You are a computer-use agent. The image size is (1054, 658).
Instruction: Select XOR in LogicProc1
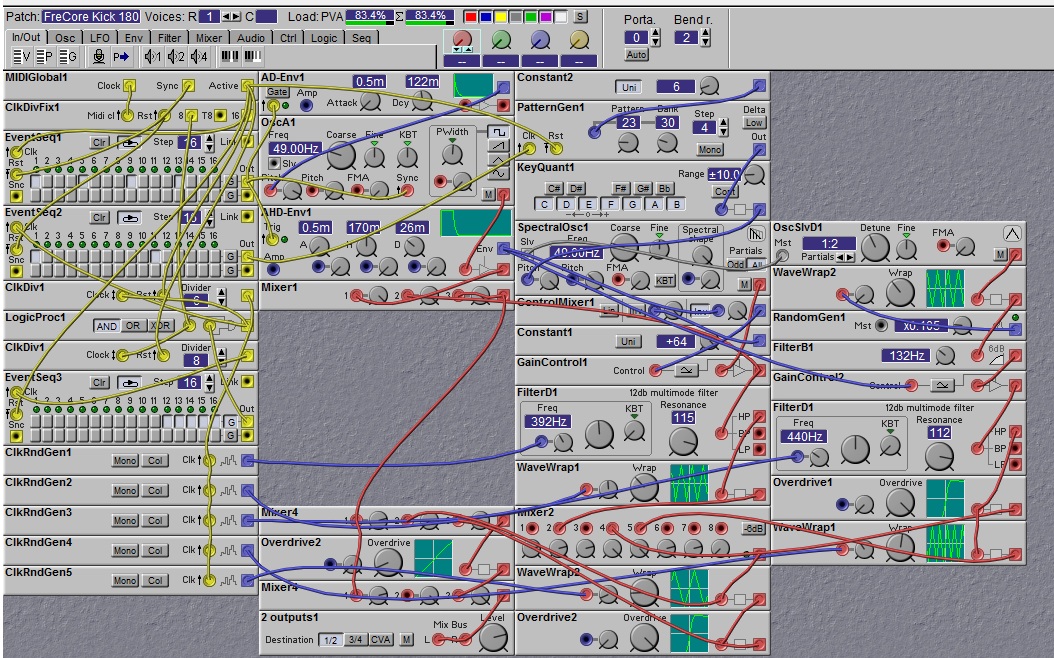click(160, 326)
